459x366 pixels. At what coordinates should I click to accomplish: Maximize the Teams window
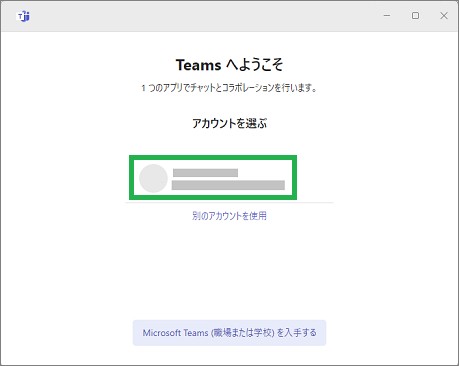pos(415,16)
